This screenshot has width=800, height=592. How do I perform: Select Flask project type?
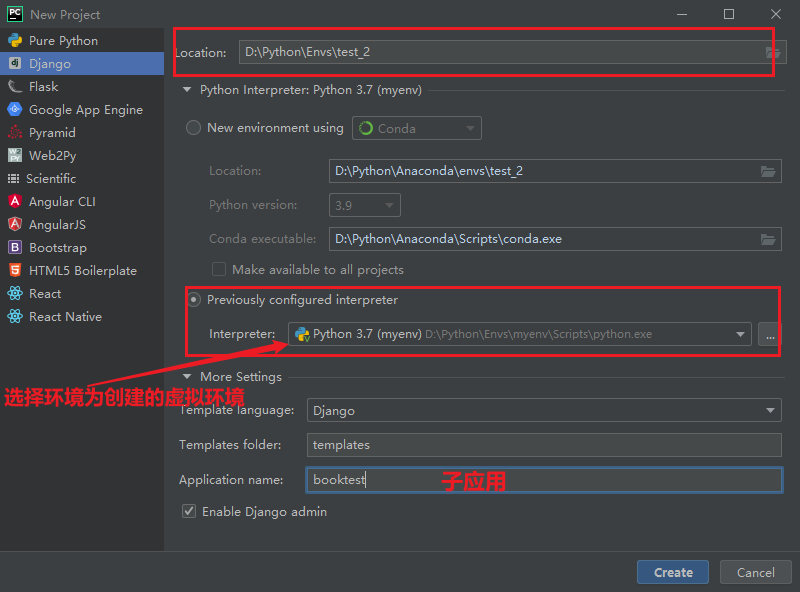click(x=82, y=86)
